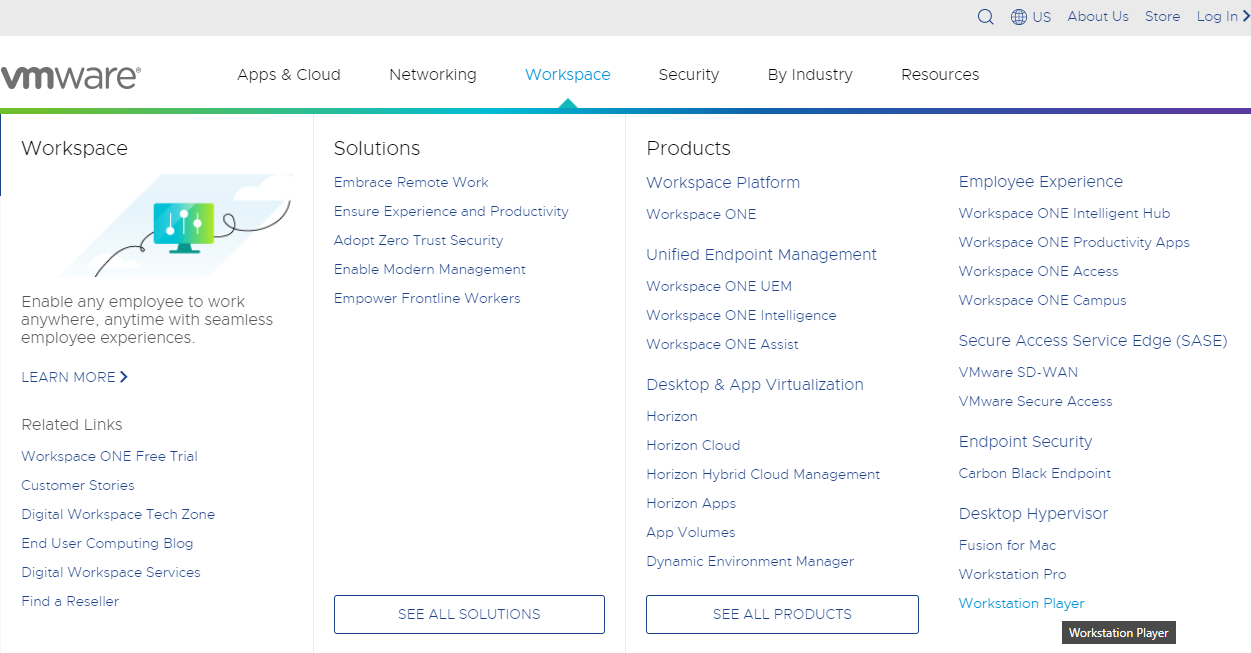Open Workspace ONE Intelligence product
The image size is (1251, 653).
(x=741, y=315)
